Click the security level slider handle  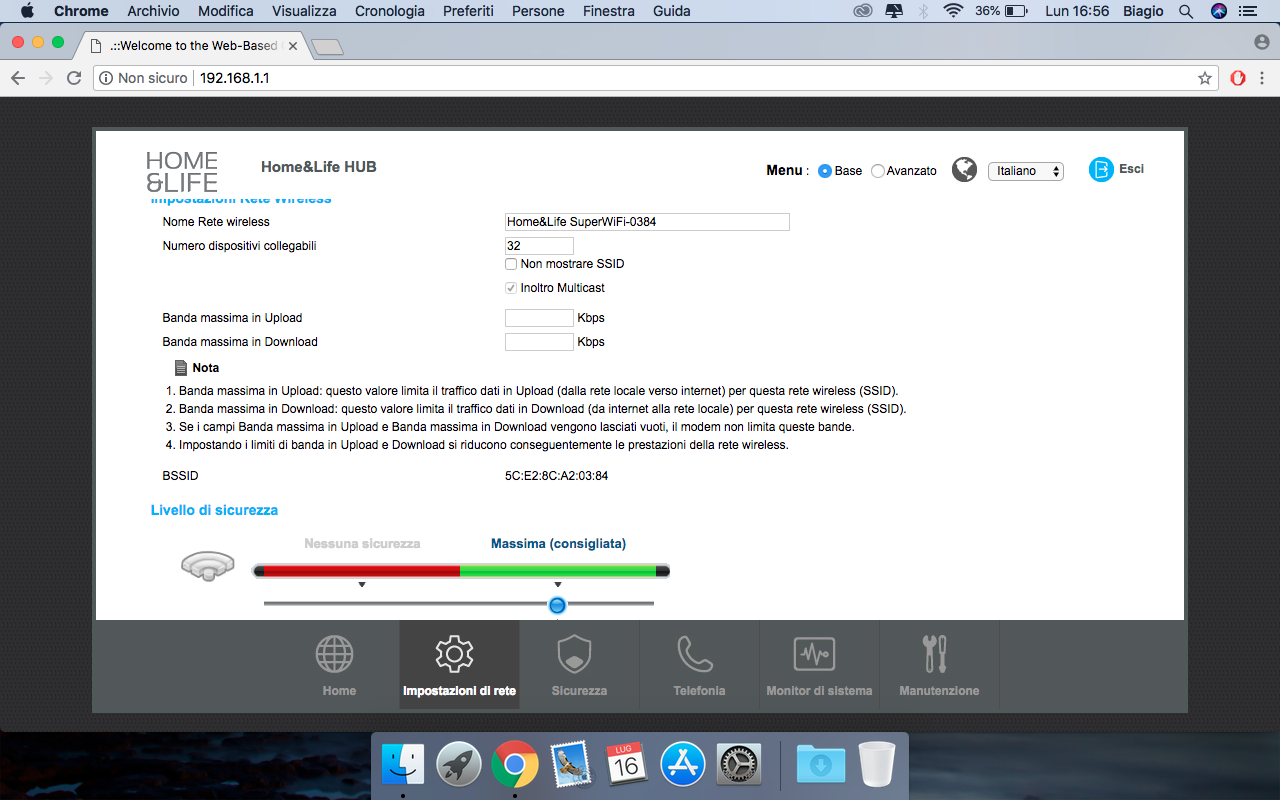click(558, 604)
